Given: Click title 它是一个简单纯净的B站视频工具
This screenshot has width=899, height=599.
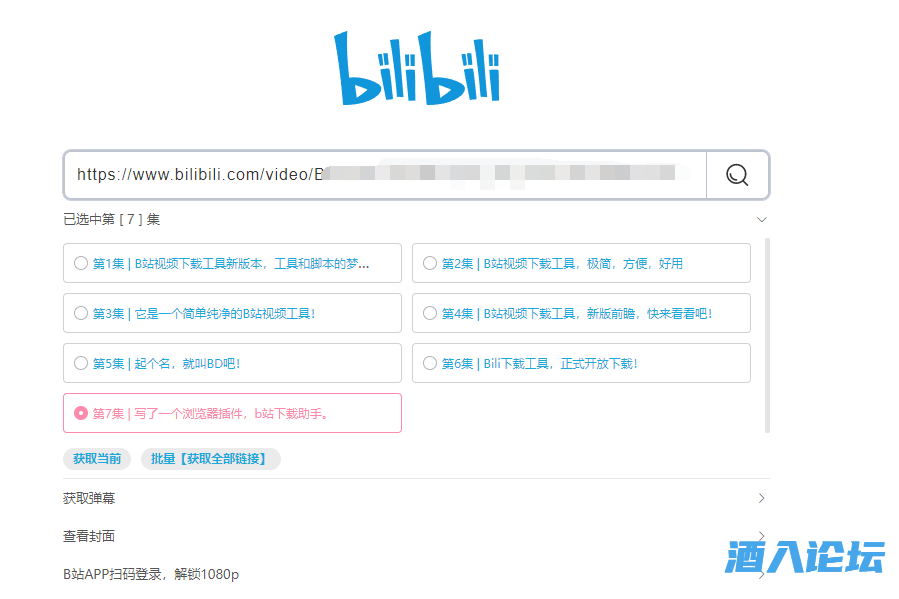Looking at the screenshot, I should [x=225, y=314].
